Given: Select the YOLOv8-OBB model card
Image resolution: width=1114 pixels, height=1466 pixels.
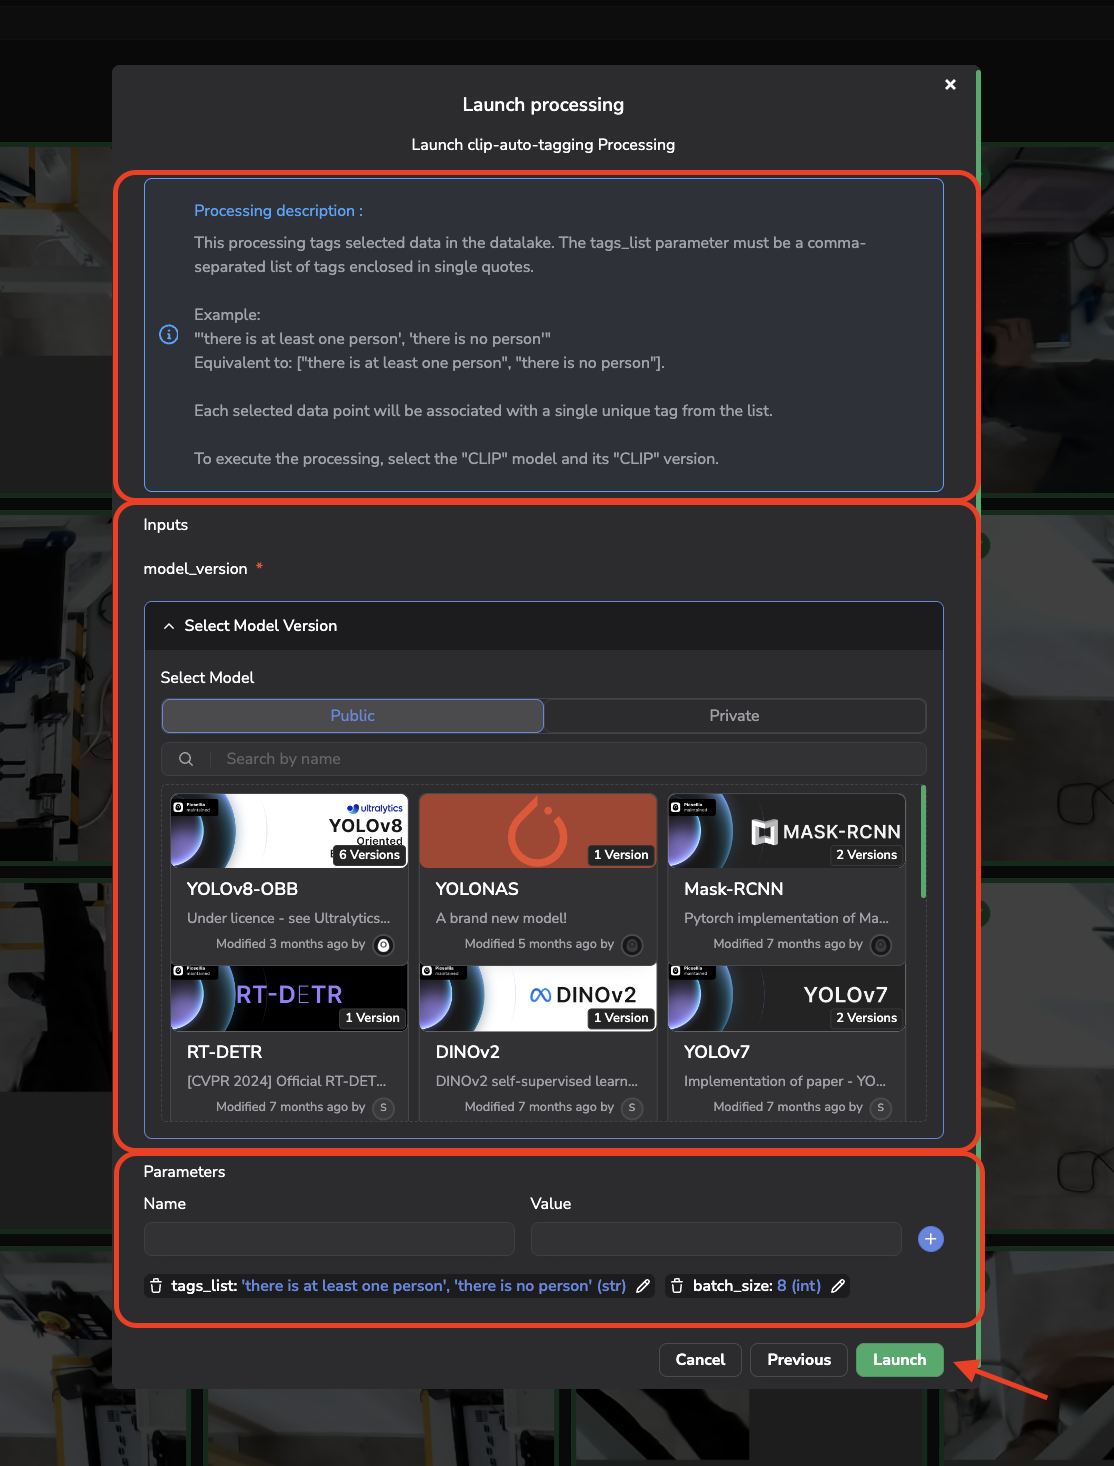Looking at the screenshot, I should click(x=289, y=879).
